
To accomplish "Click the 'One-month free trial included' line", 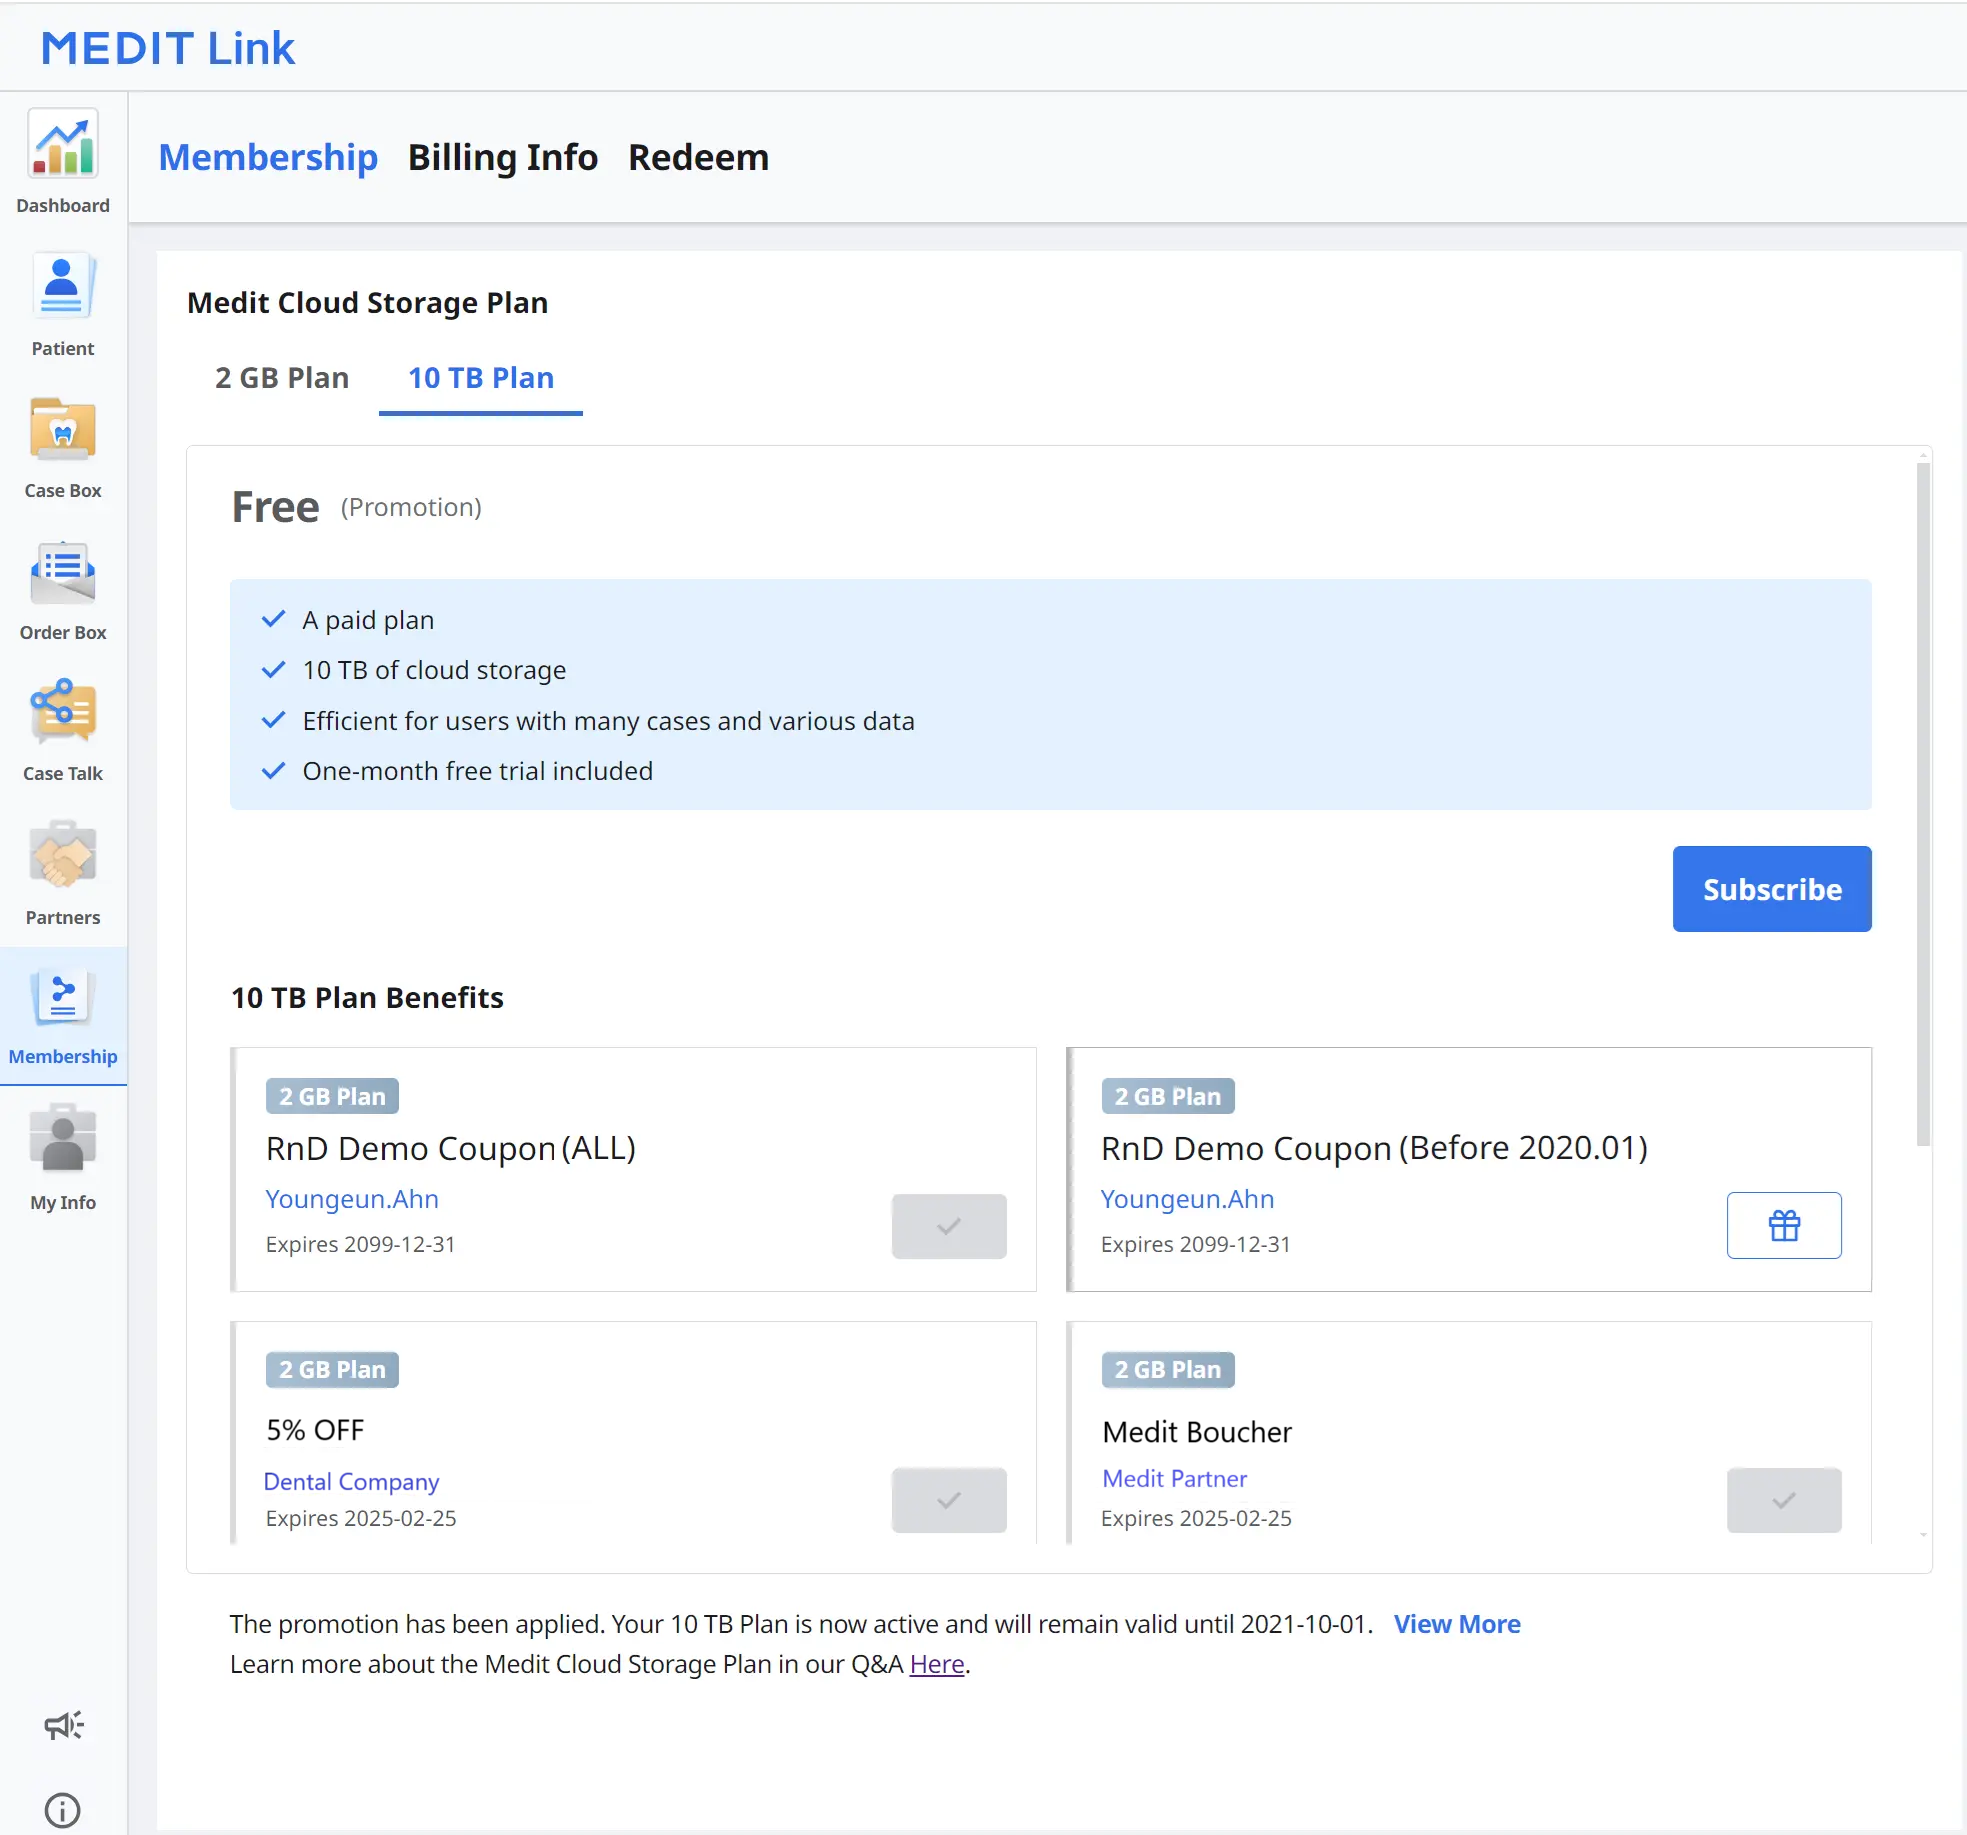I will [478, 771].
